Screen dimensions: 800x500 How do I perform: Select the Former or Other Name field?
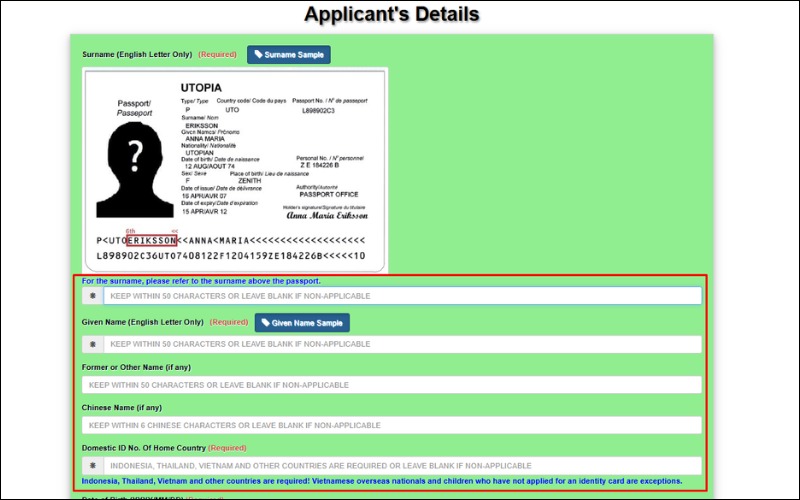(x=392, y=385)
